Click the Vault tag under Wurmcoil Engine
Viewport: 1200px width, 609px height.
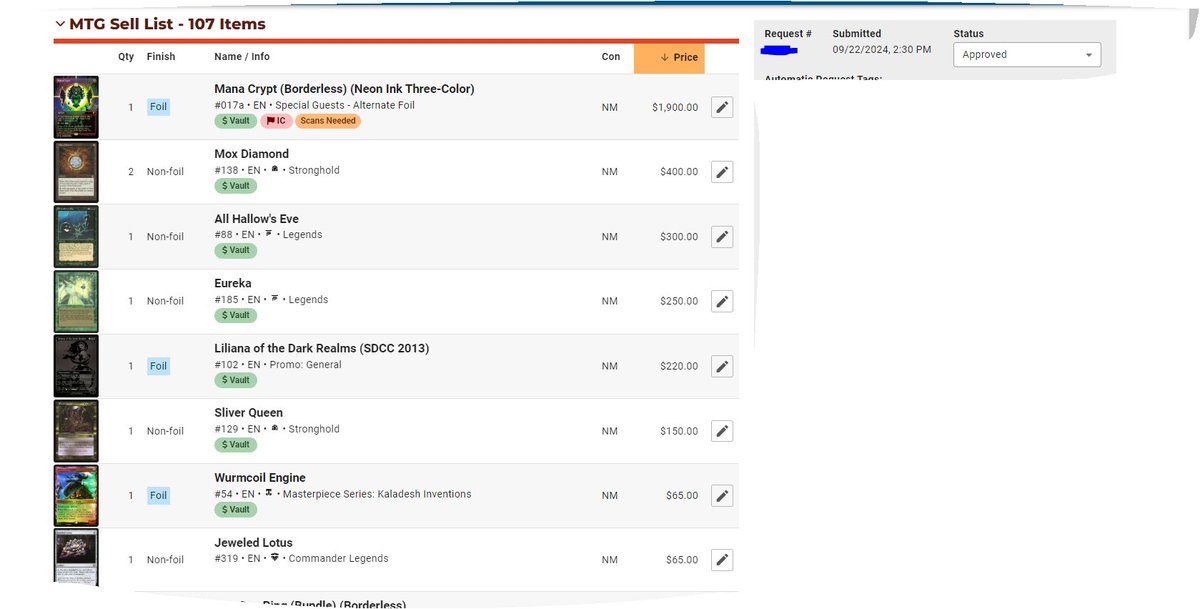tap(236, 509)
